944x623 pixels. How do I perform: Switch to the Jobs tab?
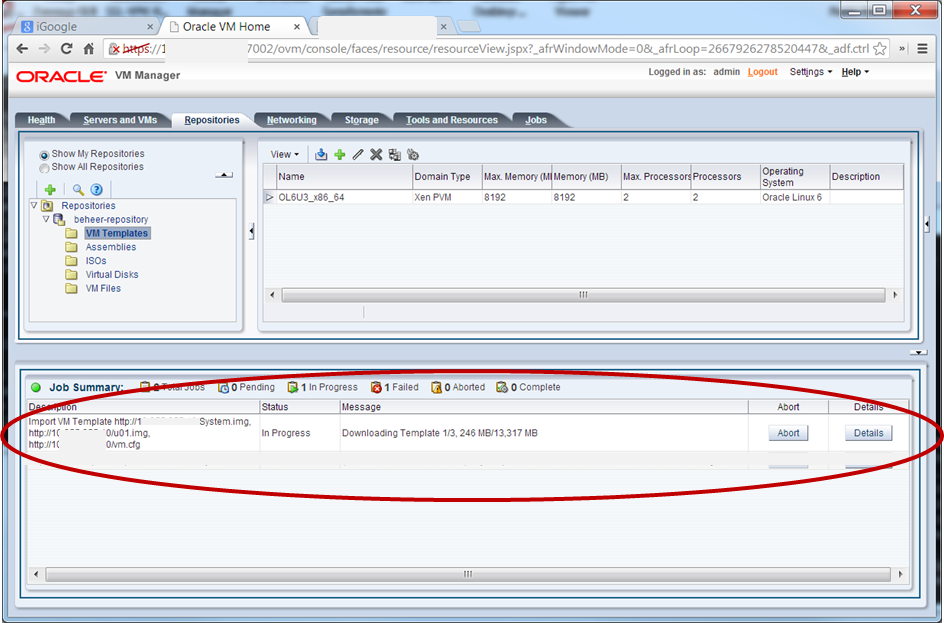tap(536, 120)
